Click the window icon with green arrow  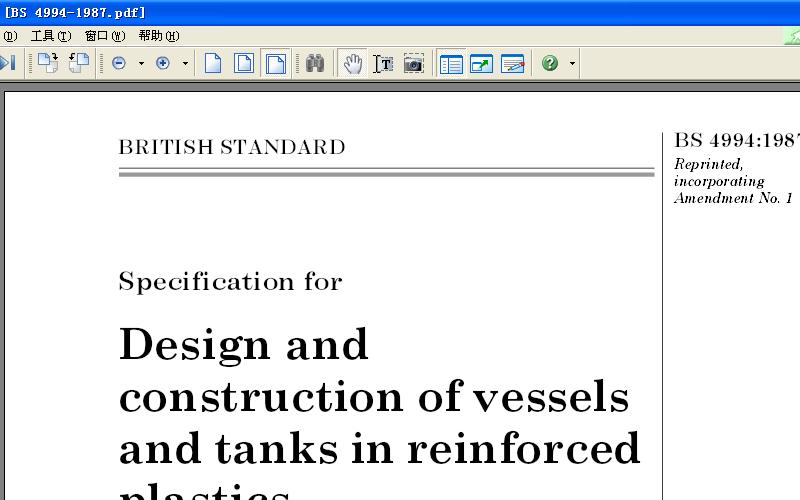click(481, 64)
